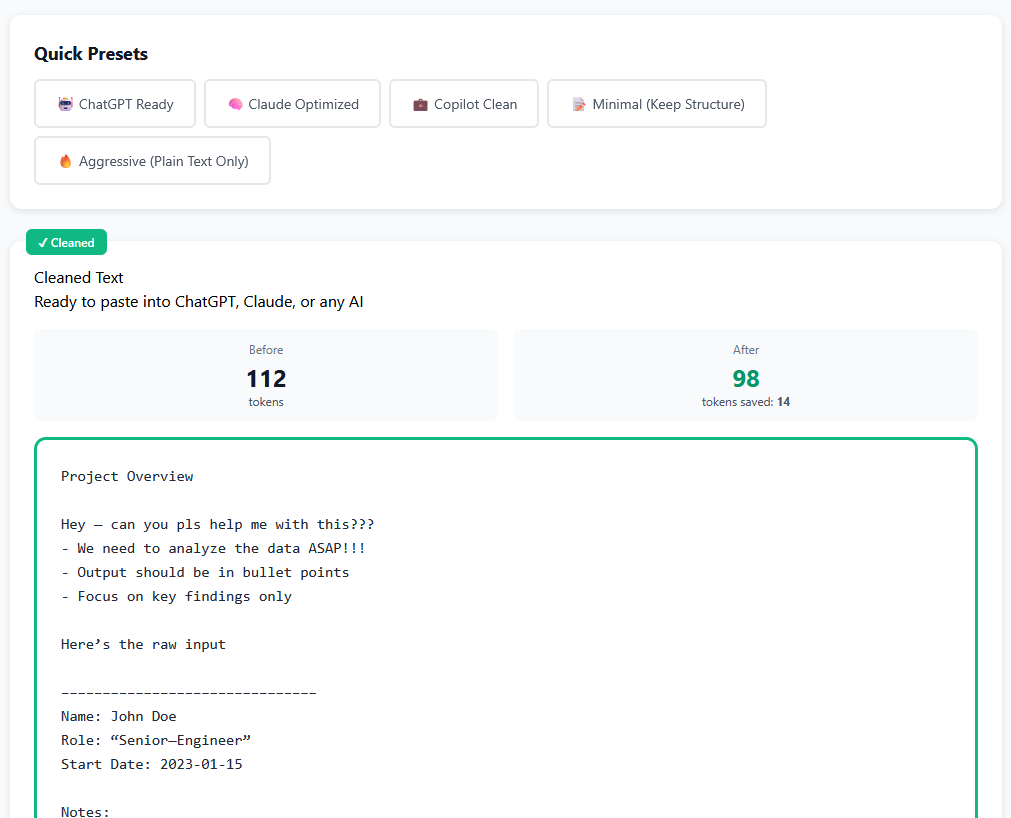This screenshot has width=1011, height=818.
Task: Click the ChatGPT Ready robot icon
Action: (65, 104)
